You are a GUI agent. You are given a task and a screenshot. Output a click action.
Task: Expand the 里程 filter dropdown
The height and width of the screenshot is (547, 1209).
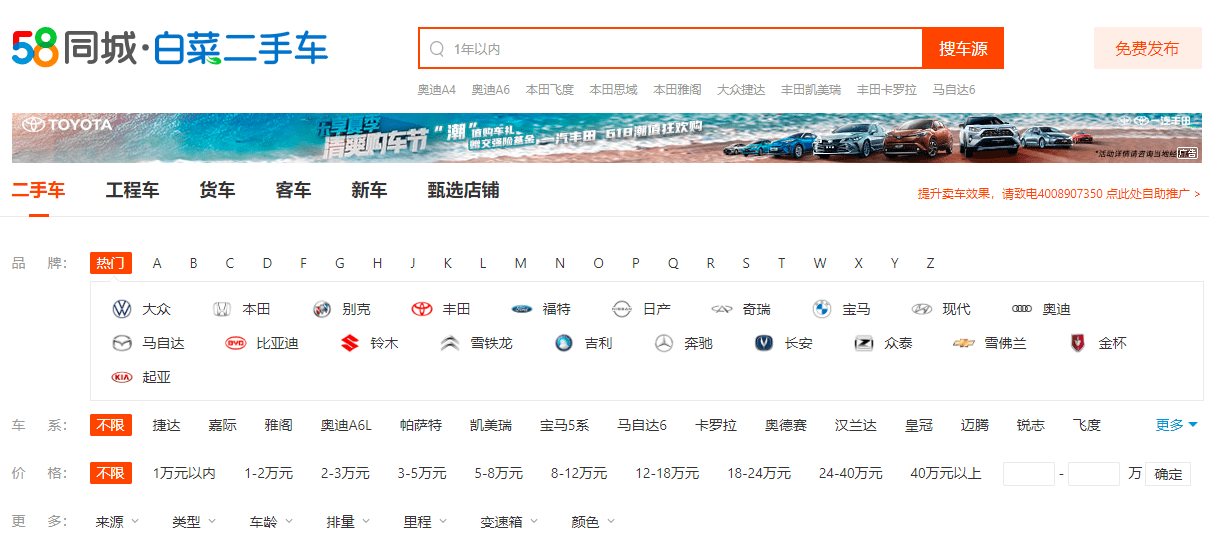(425, 522)
